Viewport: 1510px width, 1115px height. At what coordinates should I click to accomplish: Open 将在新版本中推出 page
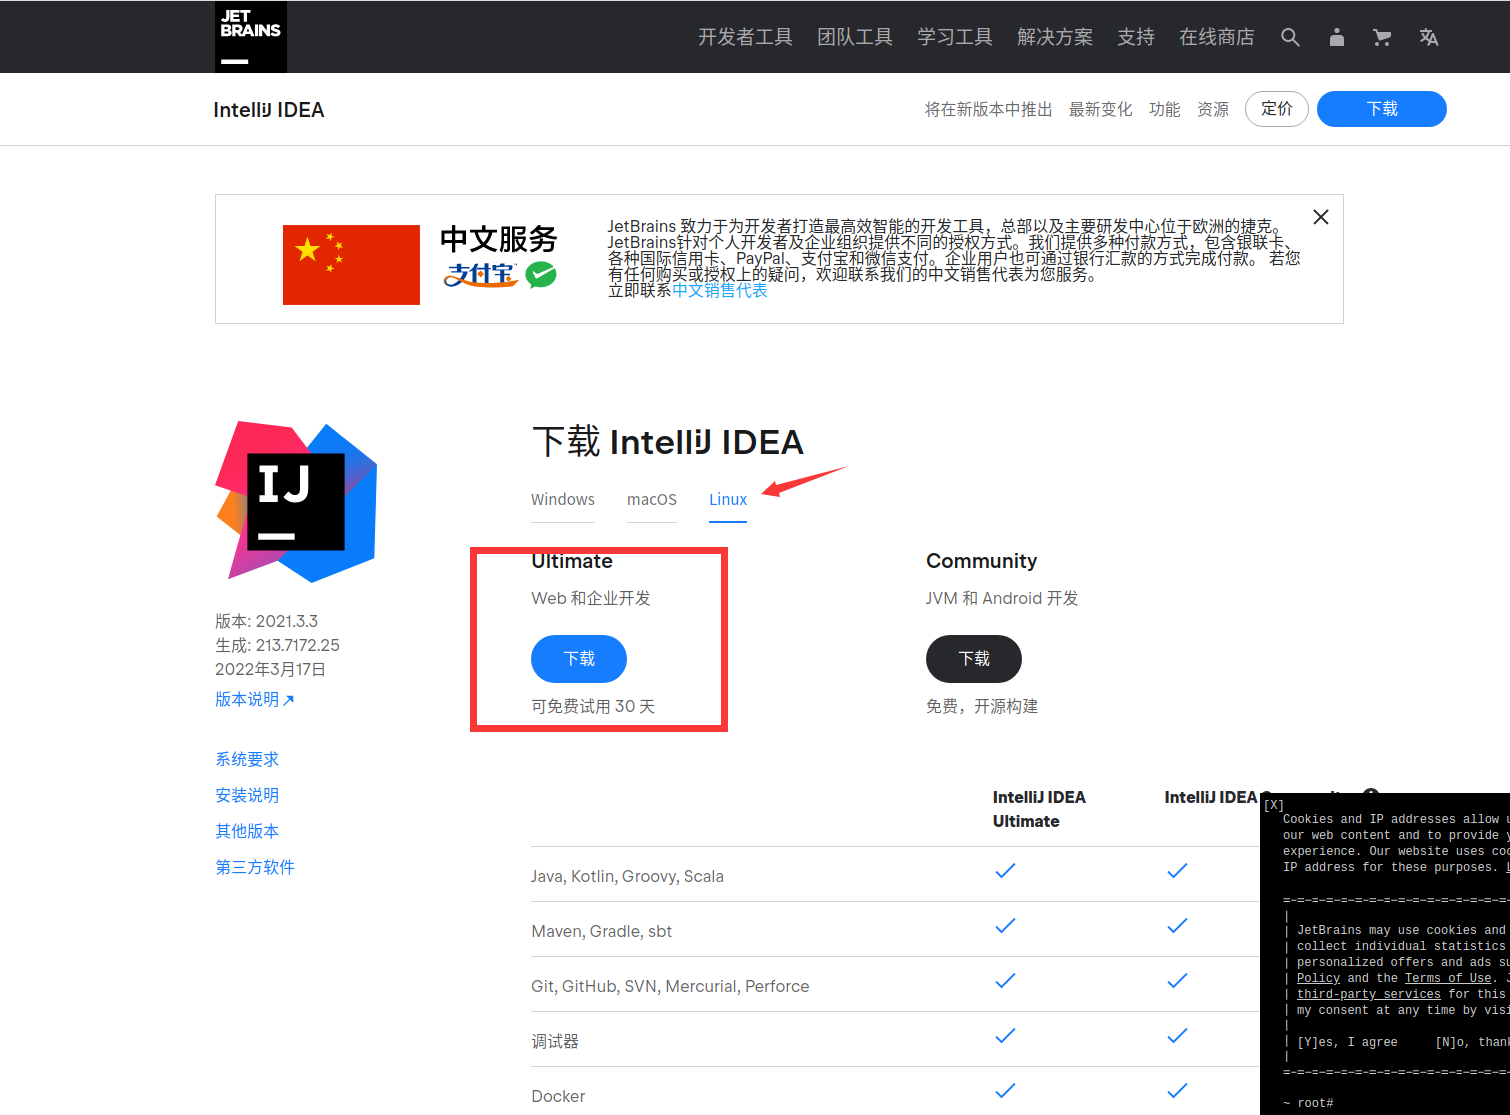click(x=988, y=109)
